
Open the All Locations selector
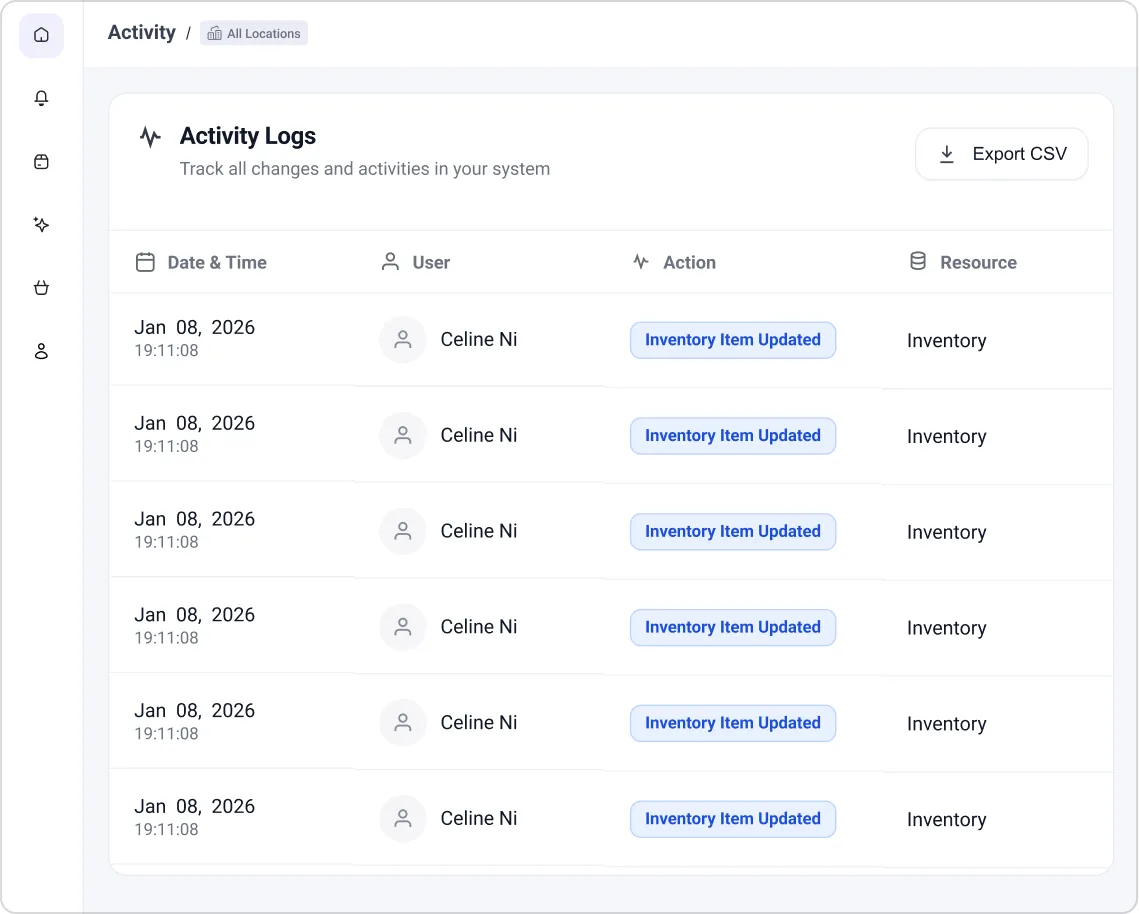click(254, 34)
